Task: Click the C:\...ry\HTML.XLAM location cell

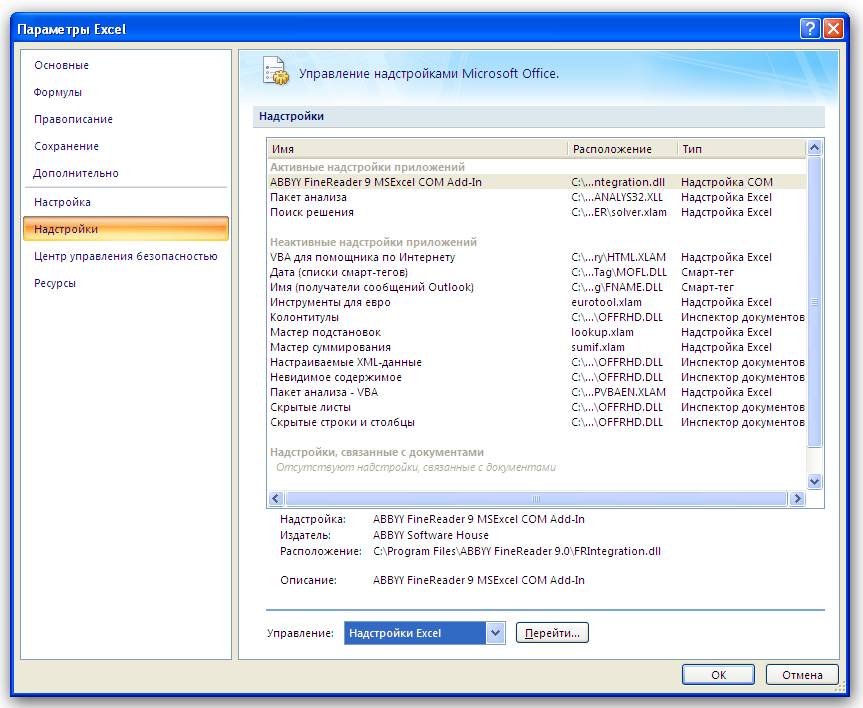Action: [x=618, y=257]
